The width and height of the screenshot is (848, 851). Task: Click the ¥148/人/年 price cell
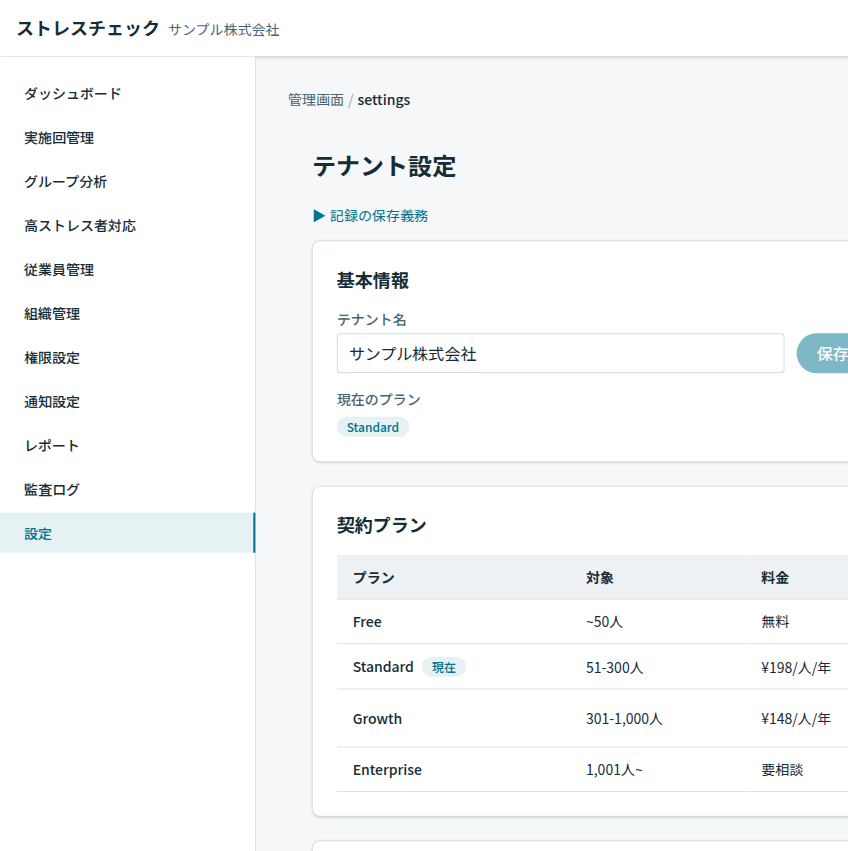(x=796, y=719)
